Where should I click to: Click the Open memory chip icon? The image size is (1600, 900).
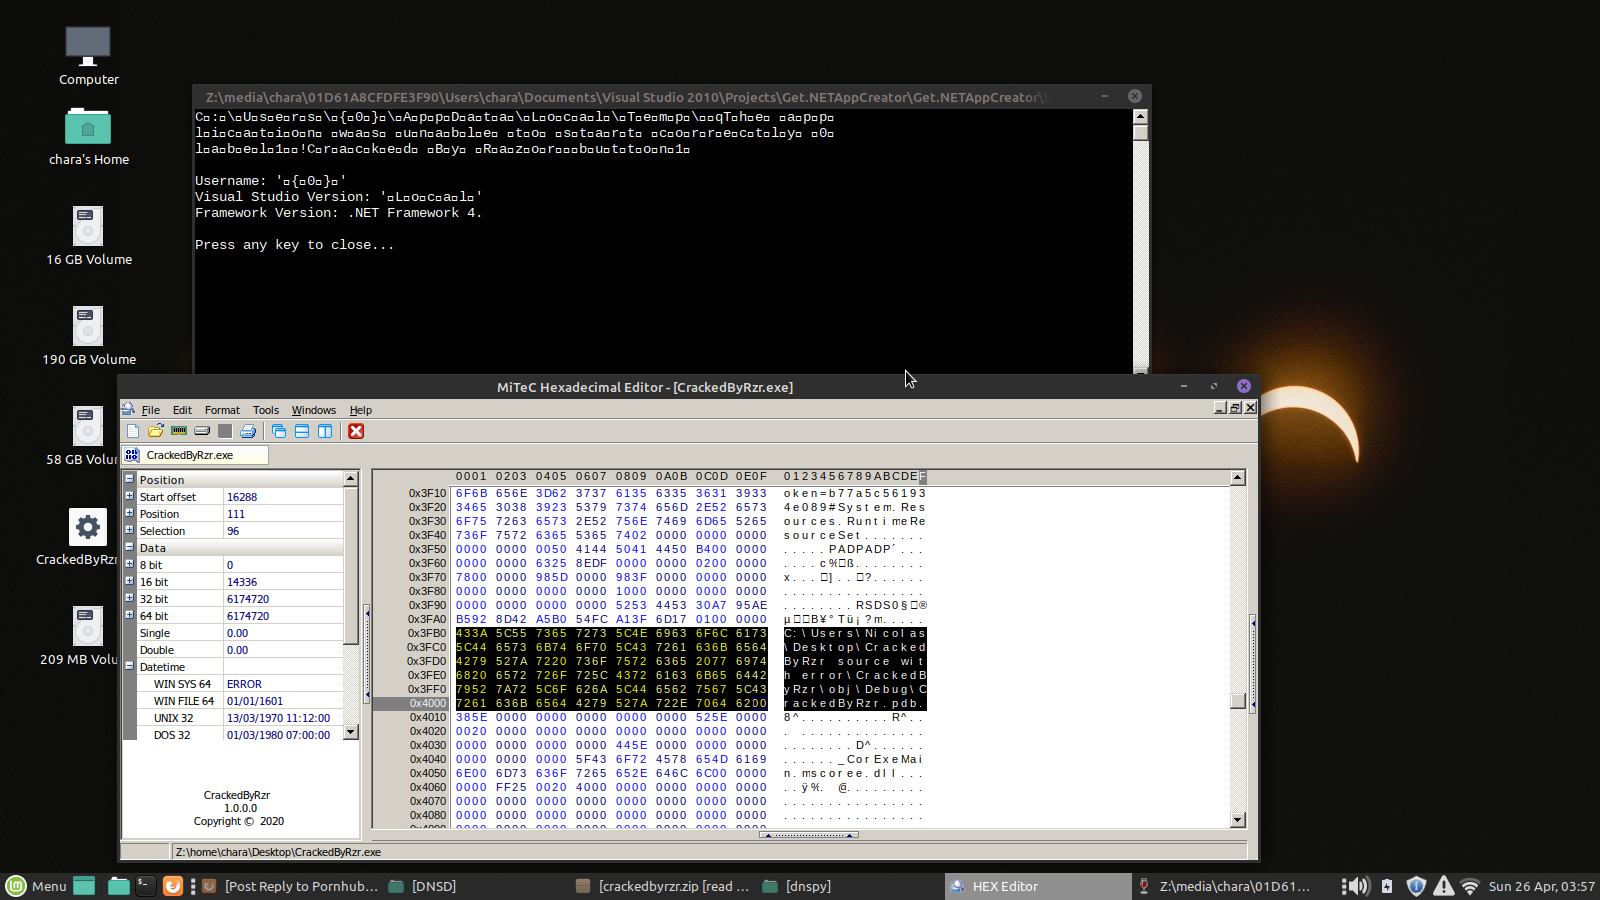(x=179, y=431)
